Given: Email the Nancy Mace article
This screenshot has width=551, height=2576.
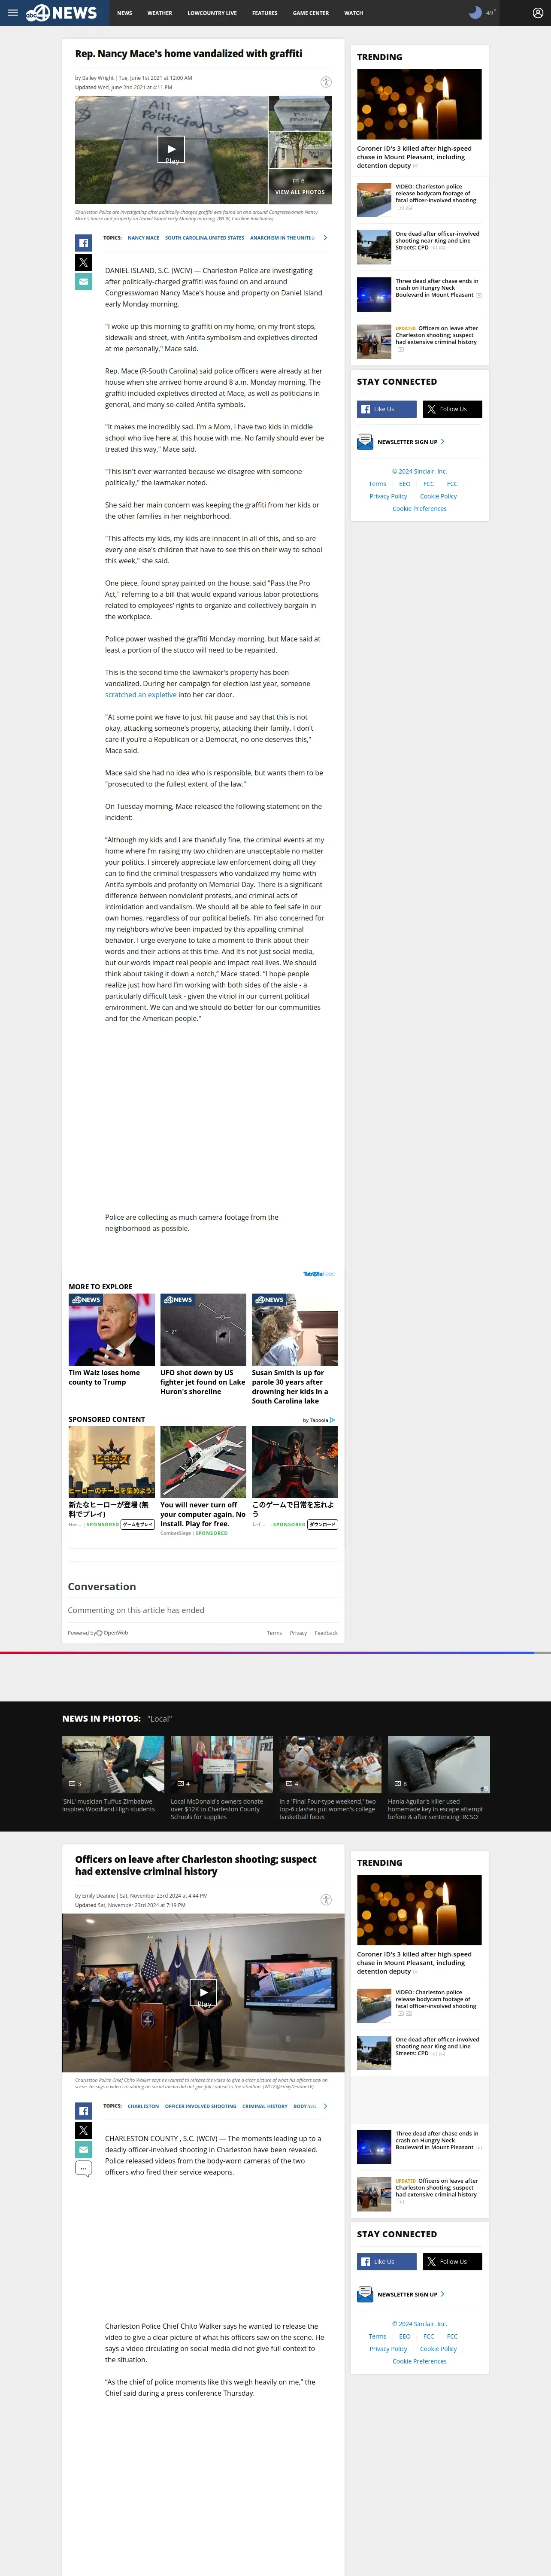Looking at the screenshot, I should pos(84,281).
